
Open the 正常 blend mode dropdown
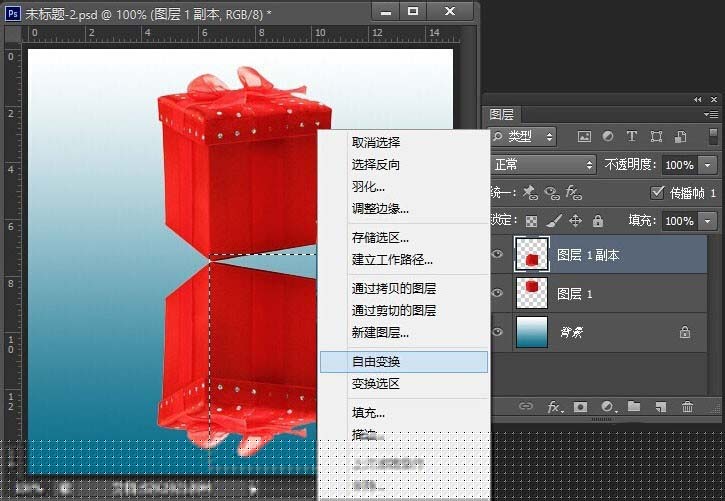[542, 165]
